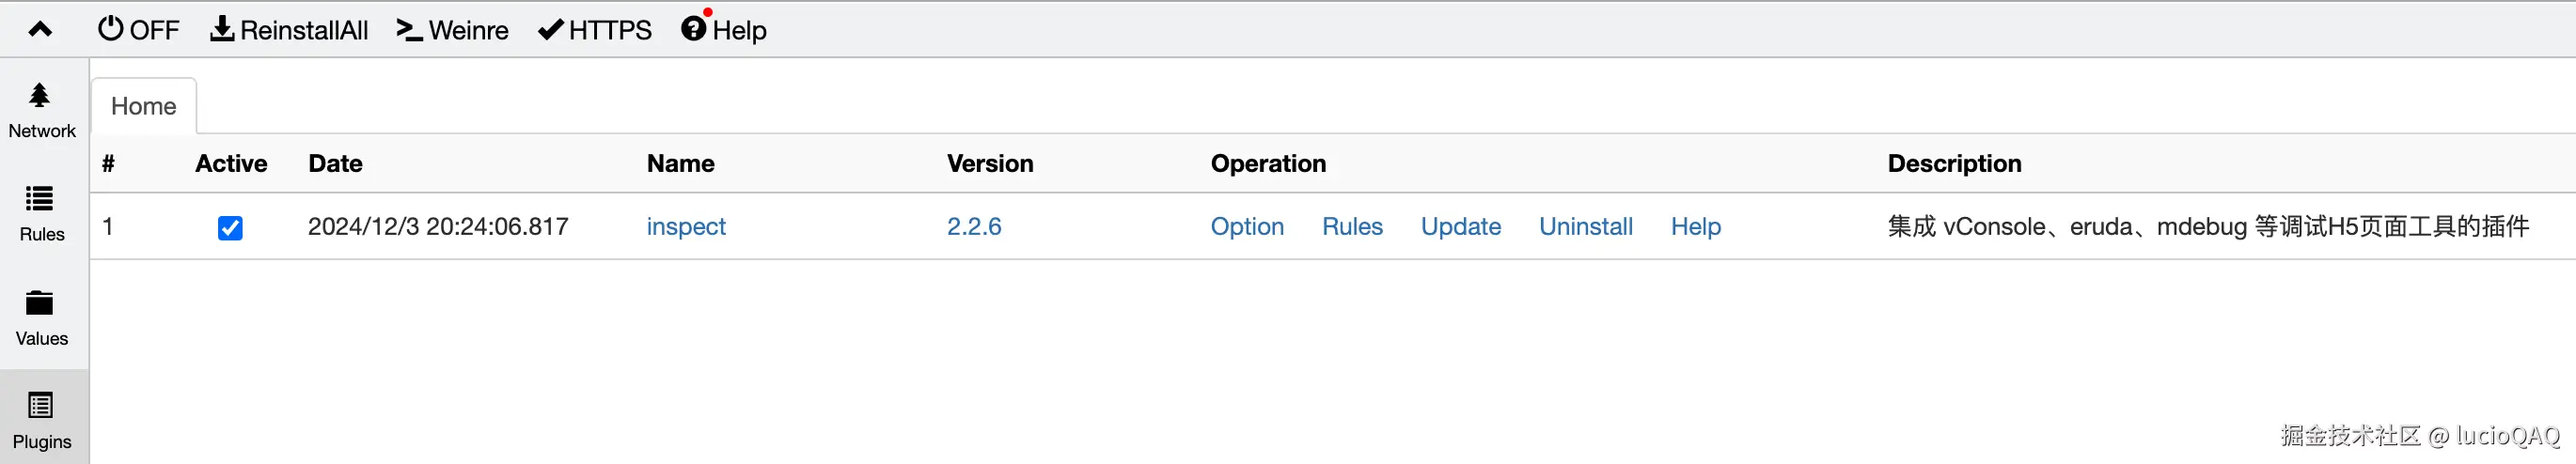Viewport: 2576px width, 464px height.
Task: Uninstall the inspect plugin
Action: point(1586,227)
